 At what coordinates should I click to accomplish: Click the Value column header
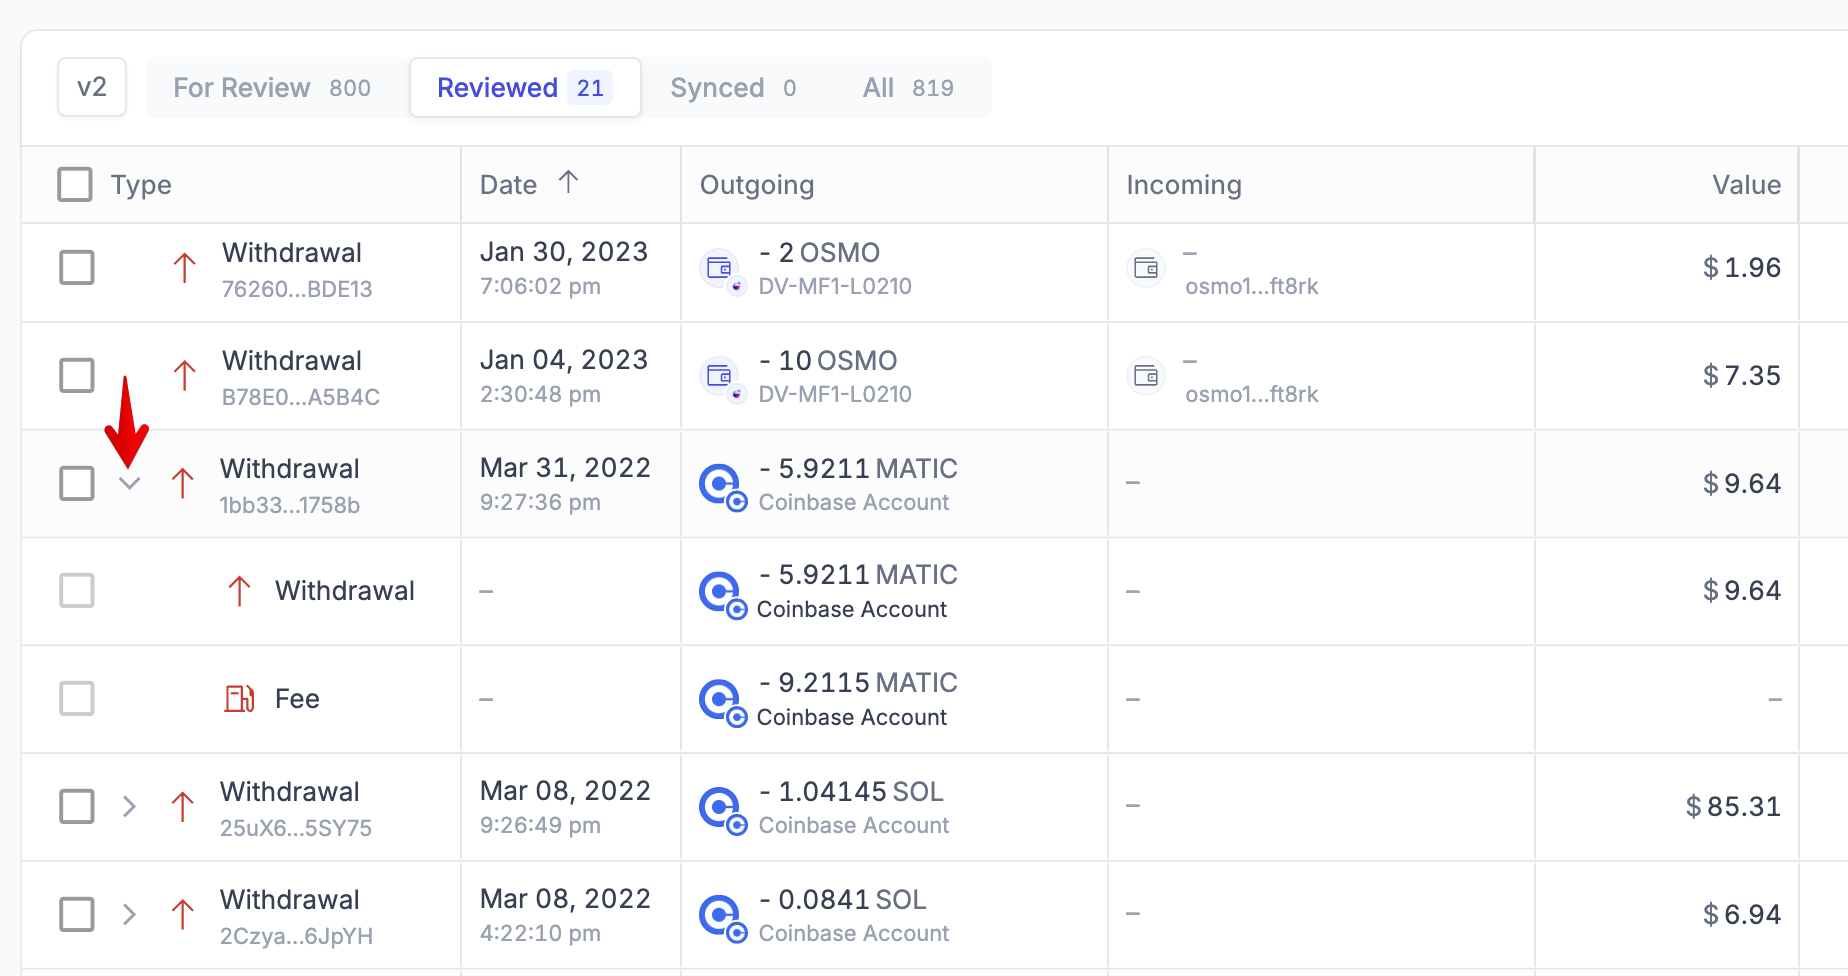point(1745,185)
